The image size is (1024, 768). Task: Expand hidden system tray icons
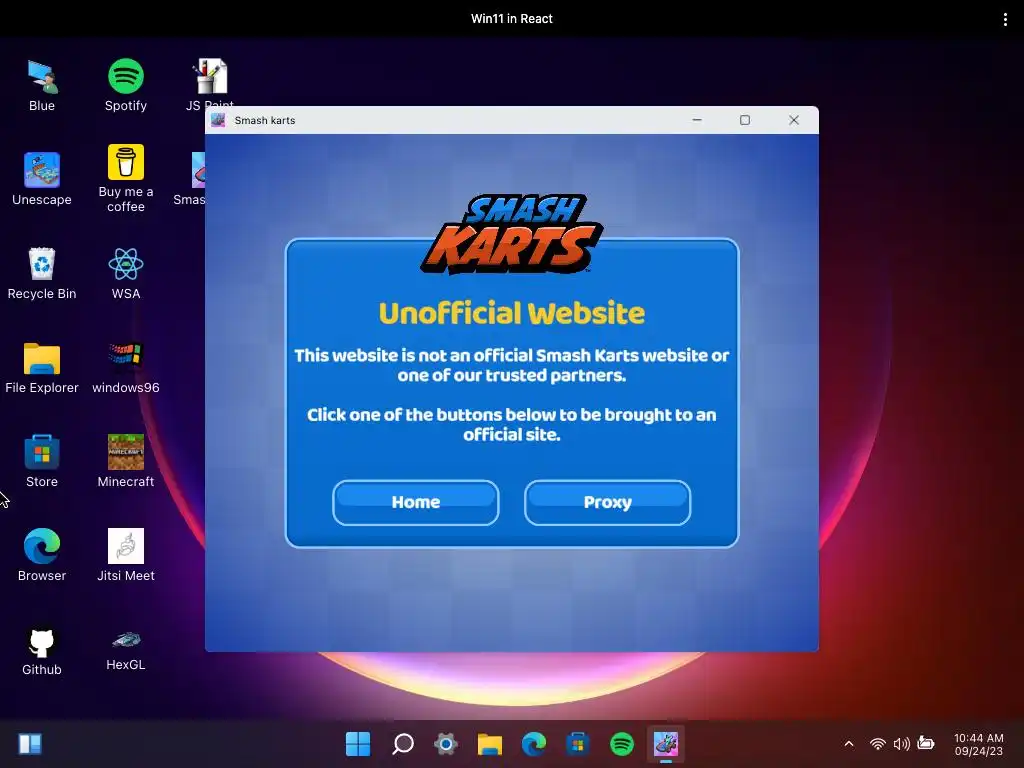click(x=849, y=744)
